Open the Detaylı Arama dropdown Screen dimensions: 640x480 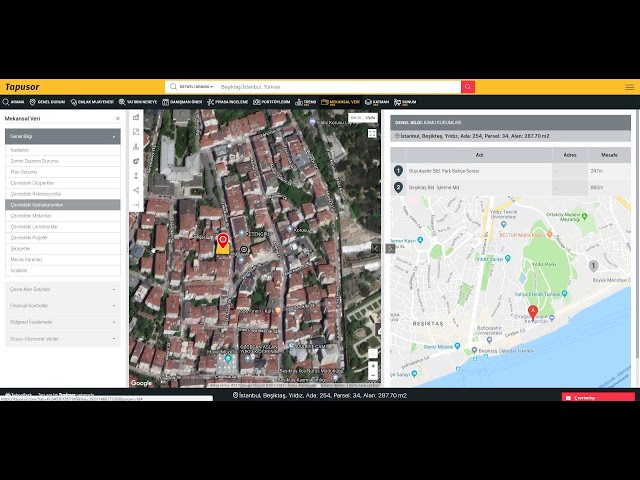tap(196, 87)
